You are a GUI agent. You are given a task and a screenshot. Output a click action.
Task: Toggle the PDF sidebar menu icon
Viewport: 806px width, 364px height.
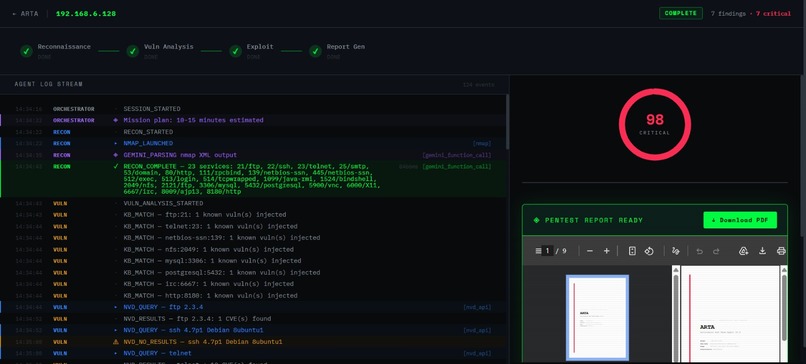point(538,251)
